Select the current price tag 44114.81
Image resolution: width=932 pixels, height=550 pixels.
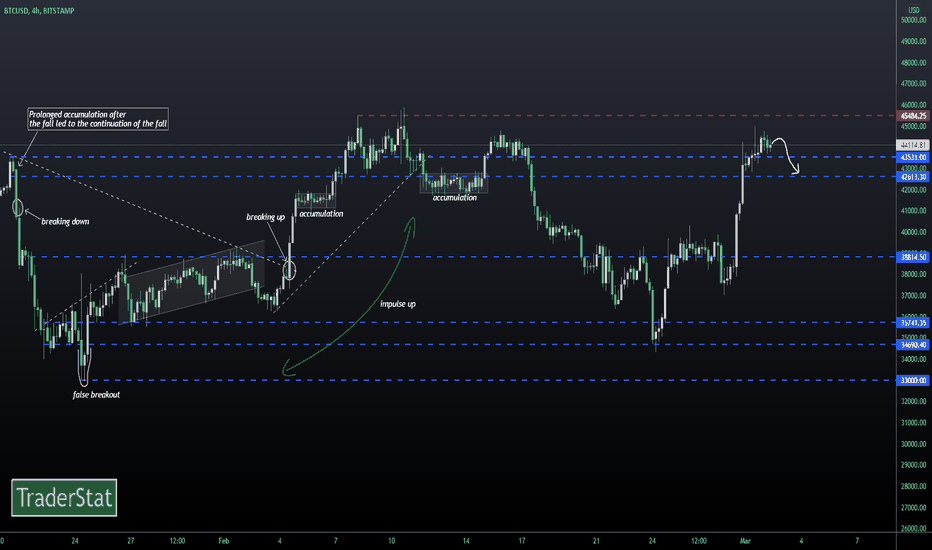point(913,145)
